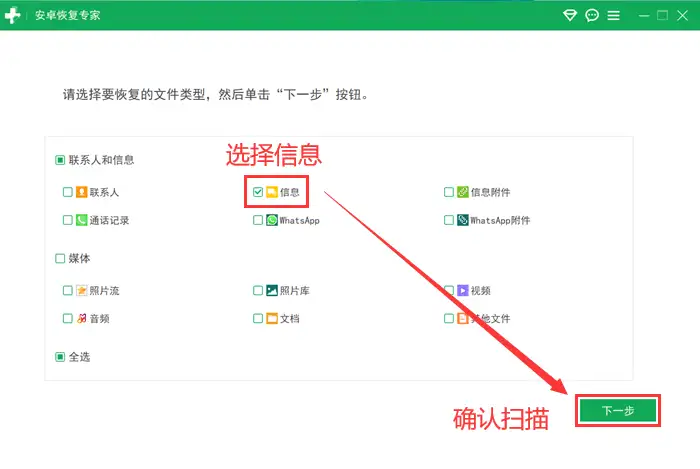Check the 音频 checkbox
Viewport: 700px width, 469px height.
(67, 318)
